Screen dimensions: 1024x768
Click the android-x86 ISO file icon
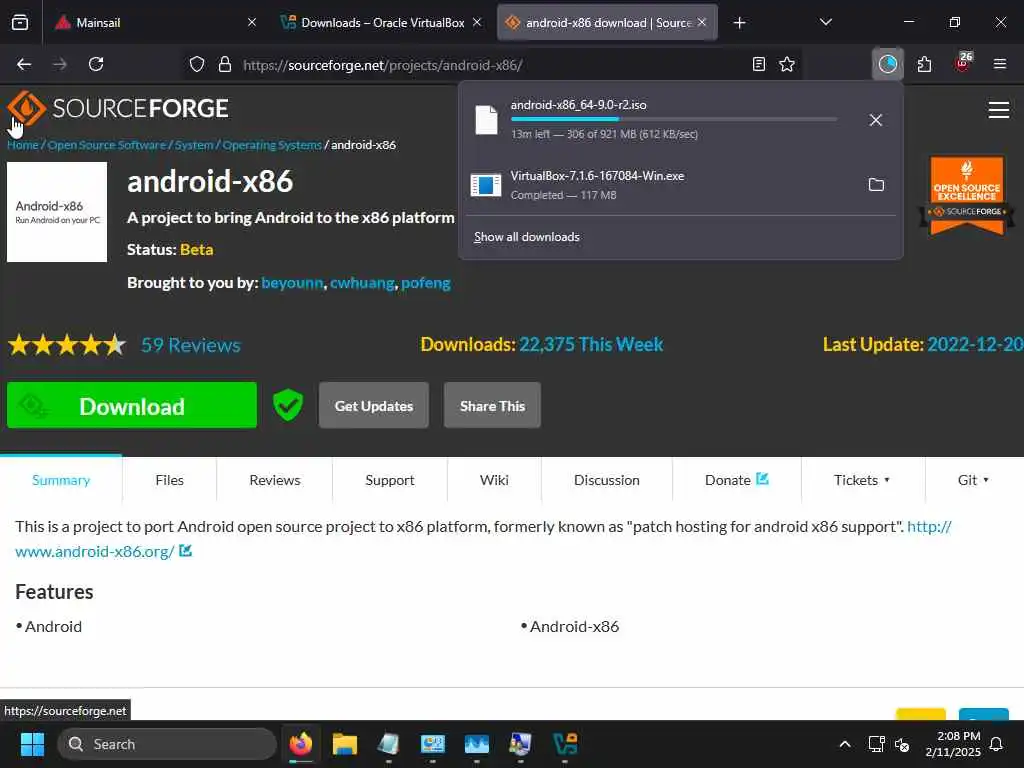point(486,120)
